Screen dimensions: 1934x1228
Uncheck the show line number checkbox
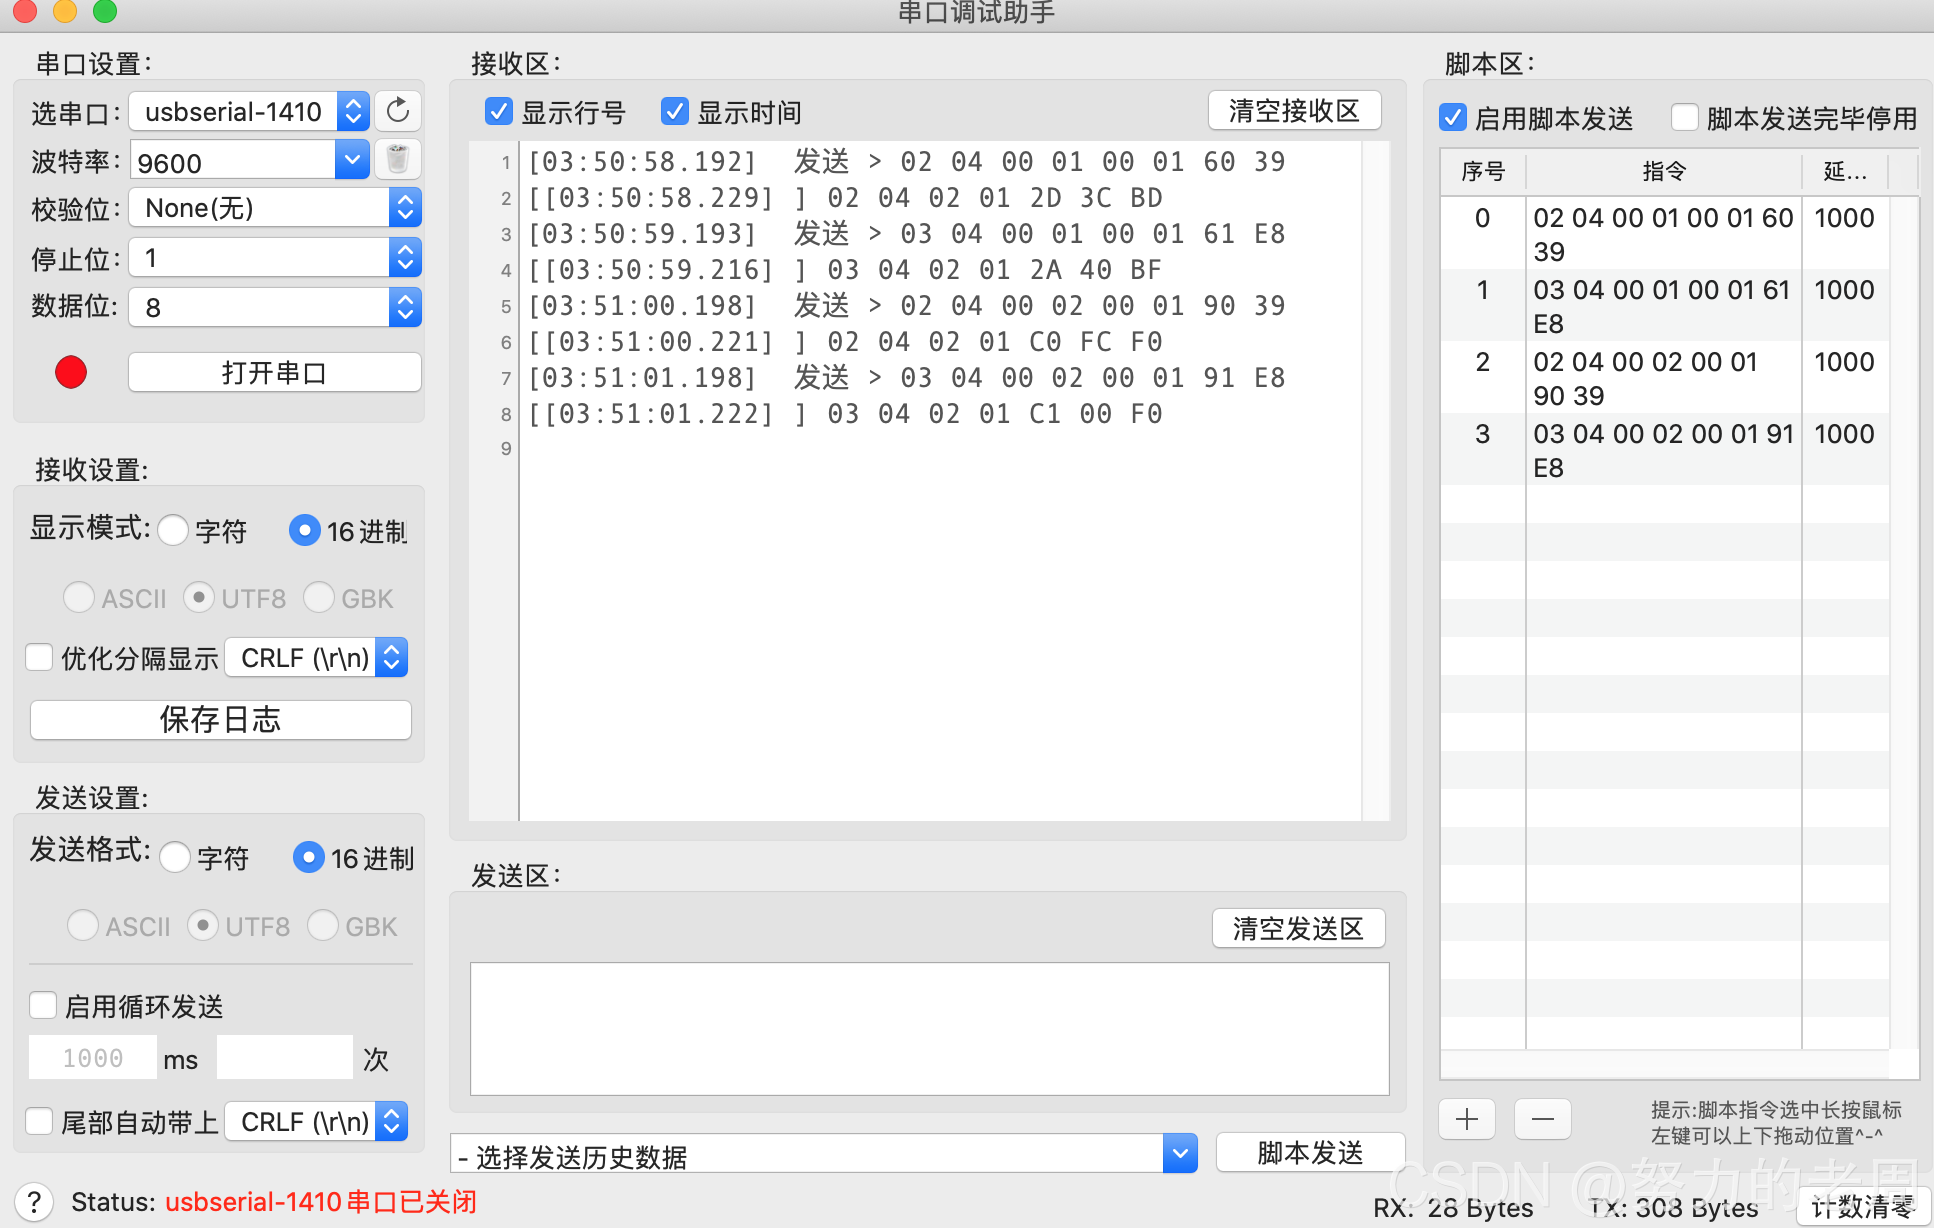pos(499,112)
